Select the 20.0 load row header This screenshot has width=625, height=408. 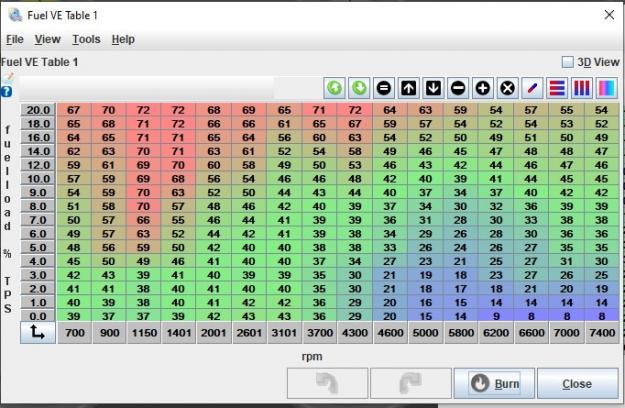click(38, 110)
